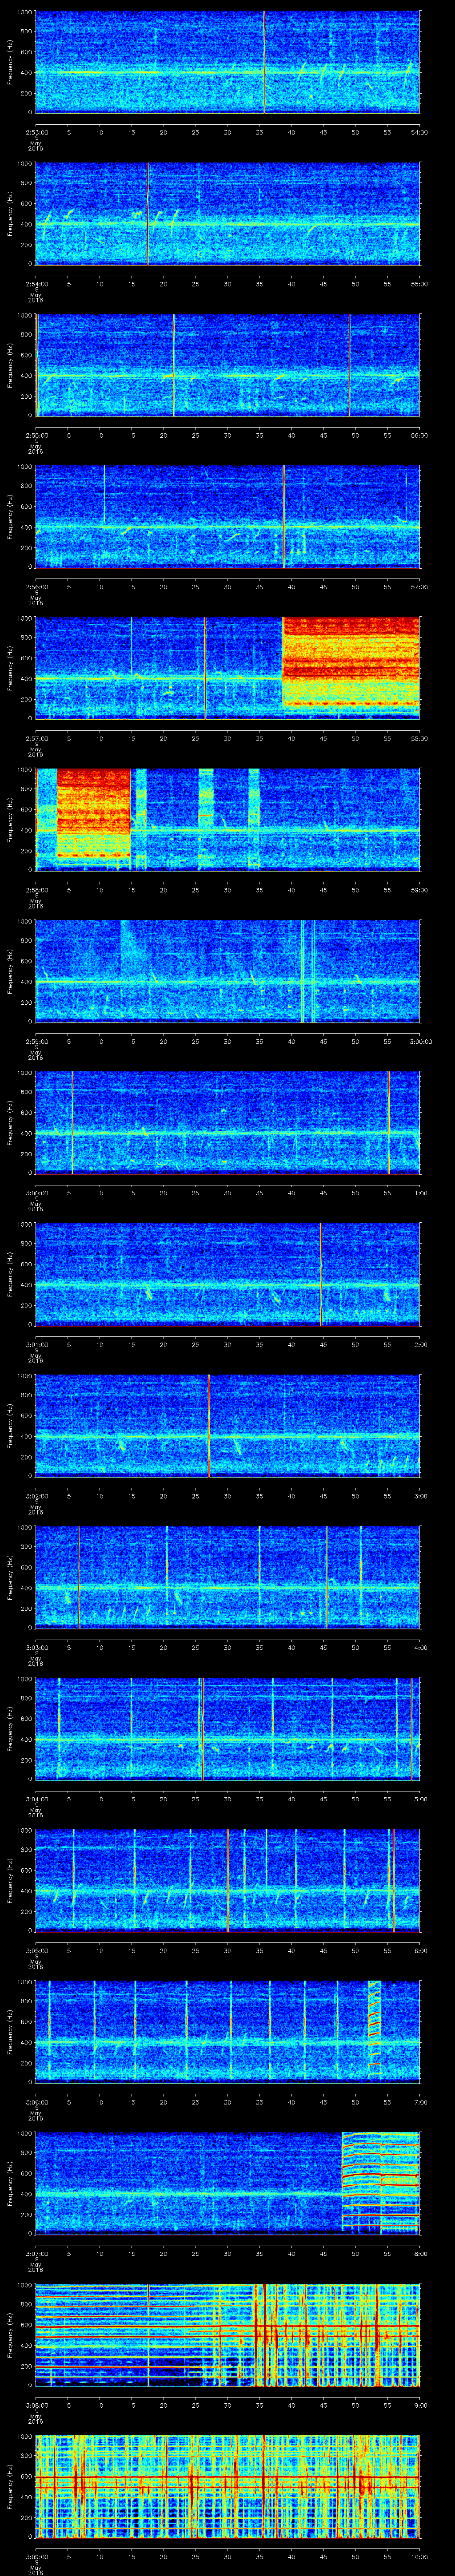455x2576 pixels.
Task: Click the '2:56:00' time label
Action: pyautogui.click(x=36, y=587)
